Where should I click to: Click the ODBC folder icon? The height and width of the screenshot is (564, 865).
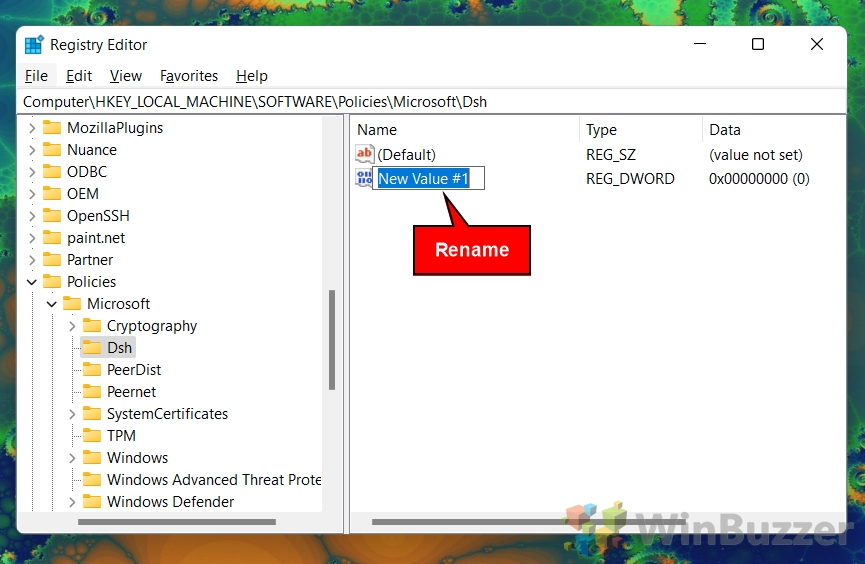[52, 172]
